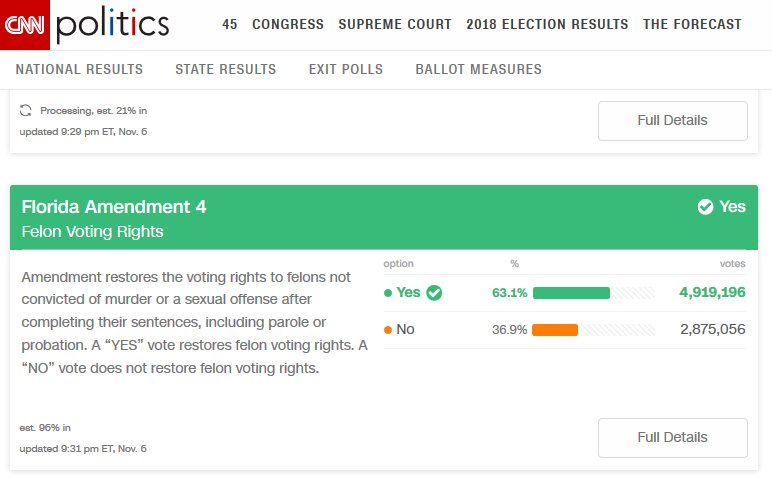772x482 pixels.
Task: Click the green Yes percentage bar
Action: [x=571, y=293]
